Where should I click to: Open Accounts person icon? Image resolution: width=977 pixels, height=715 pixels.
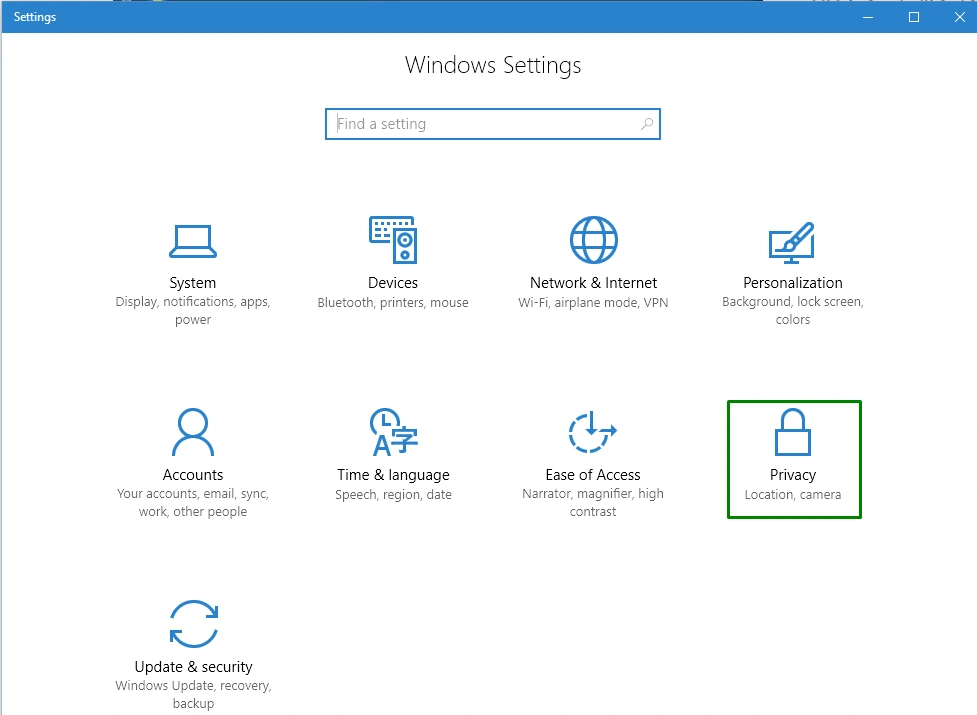click(x=193, y=432)
